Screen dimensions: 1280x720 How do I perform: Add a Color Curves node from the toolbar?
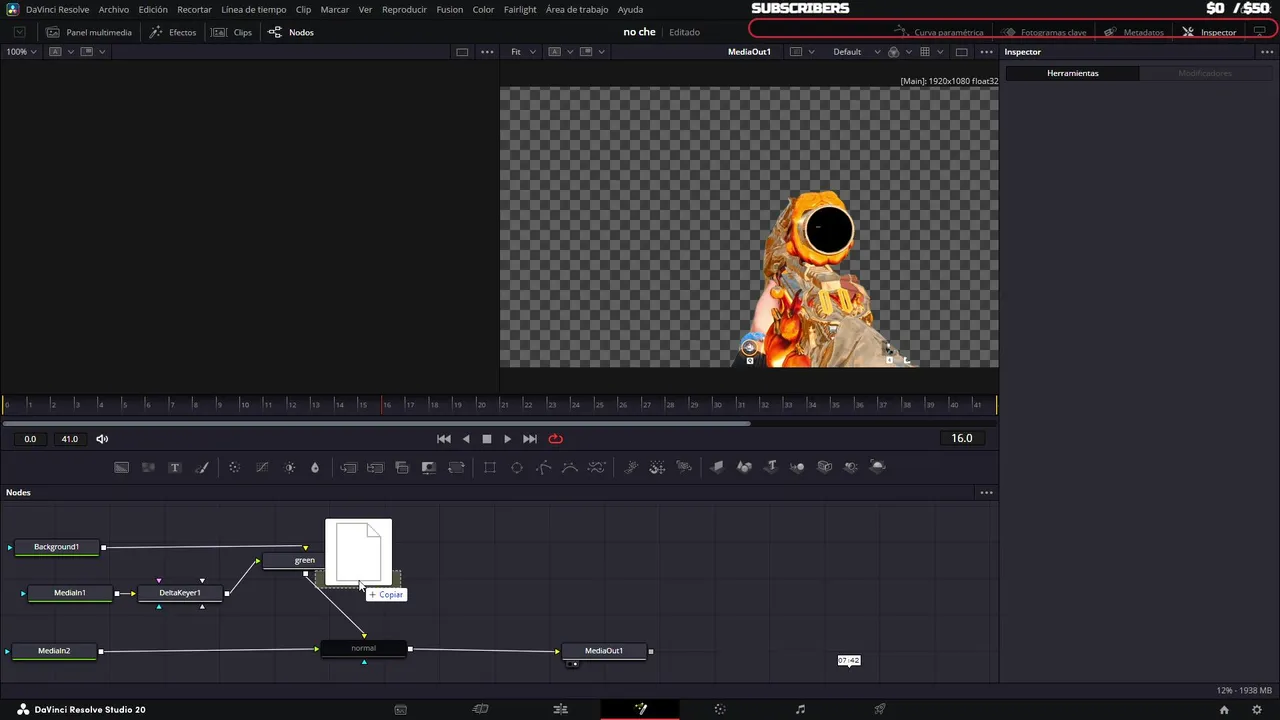click(x=262, y=467)
